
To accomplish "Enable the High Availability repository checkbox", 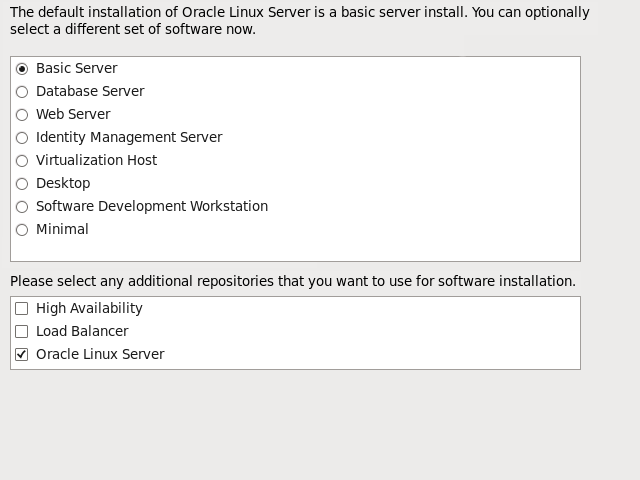I will (22, 309).
